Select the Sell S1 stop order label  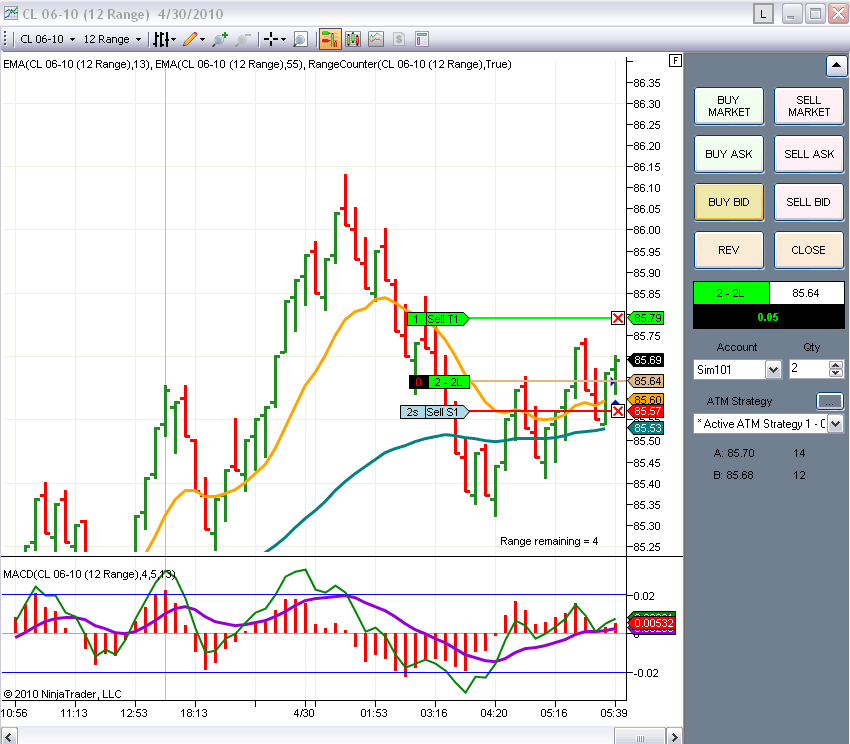coord(434,412)
